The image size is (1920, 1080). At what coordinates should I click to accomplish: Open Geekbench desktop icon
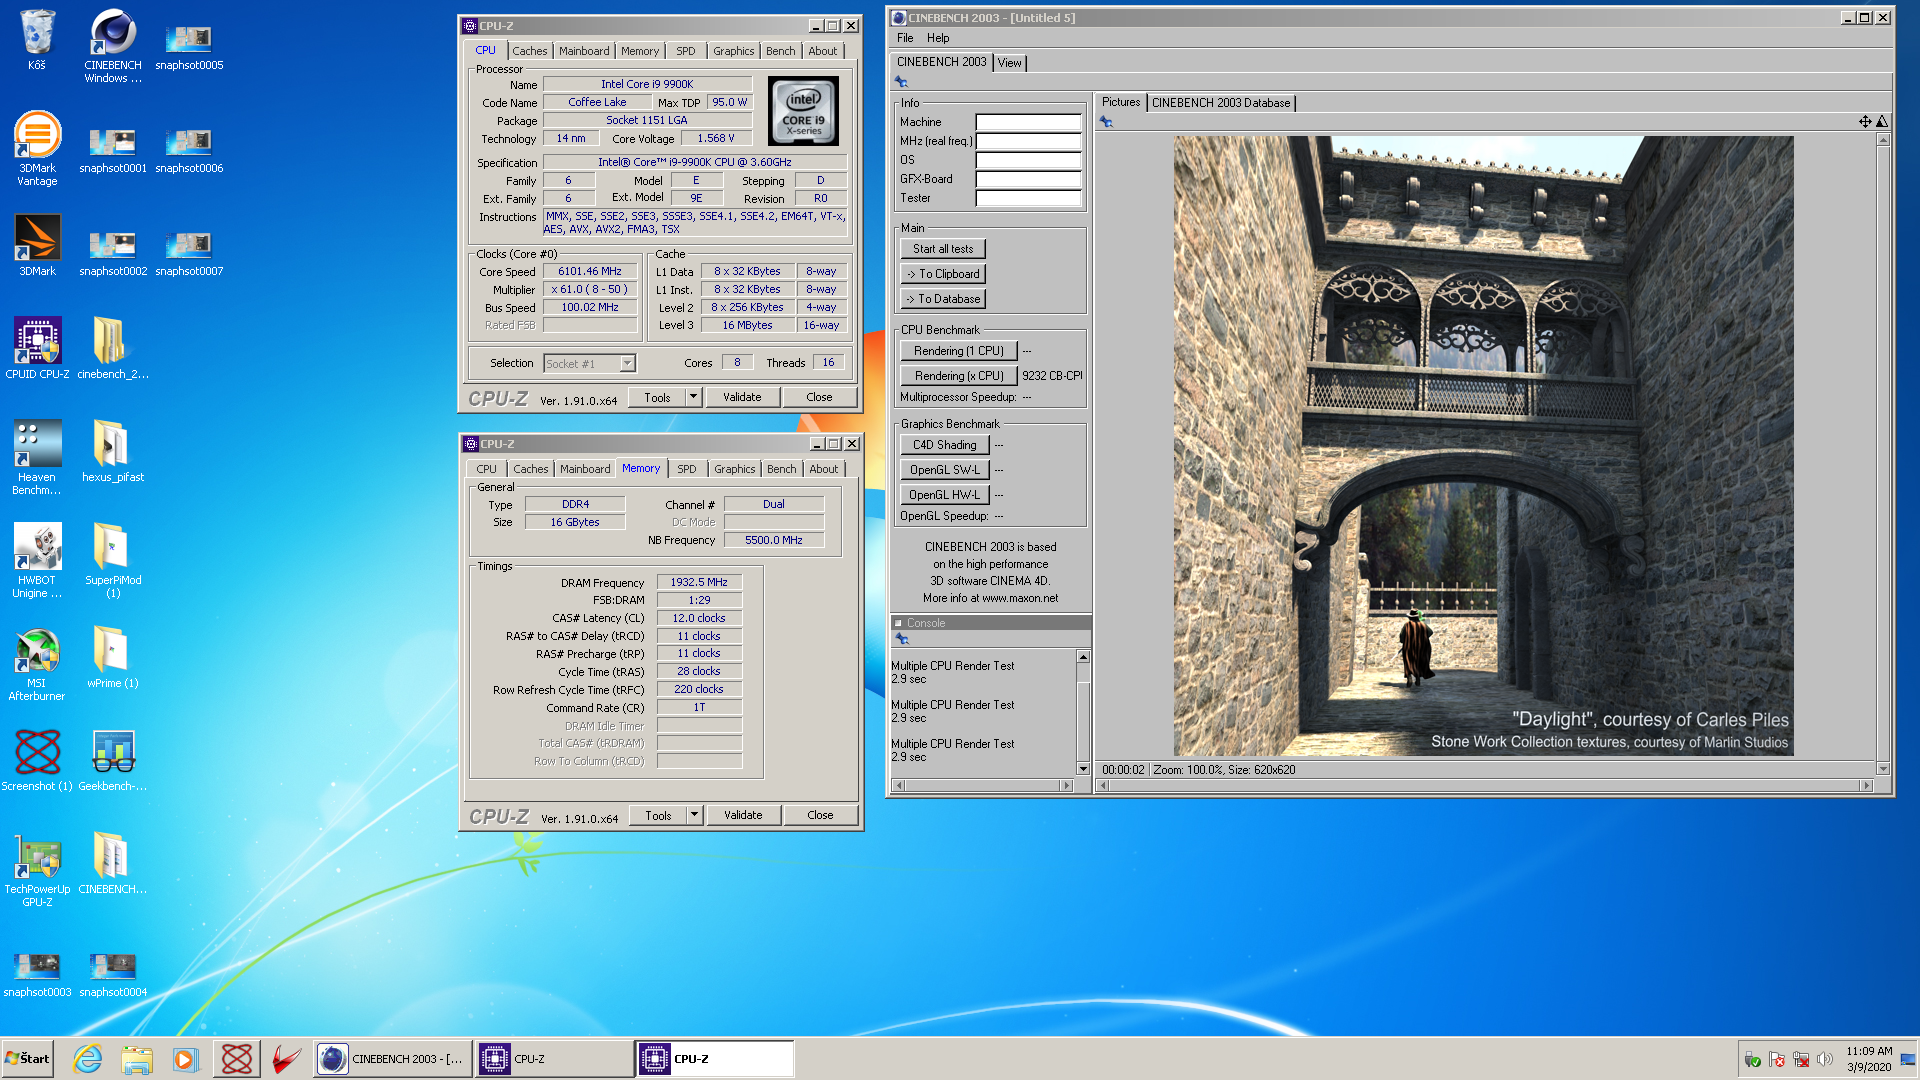[x=113, y=760]
